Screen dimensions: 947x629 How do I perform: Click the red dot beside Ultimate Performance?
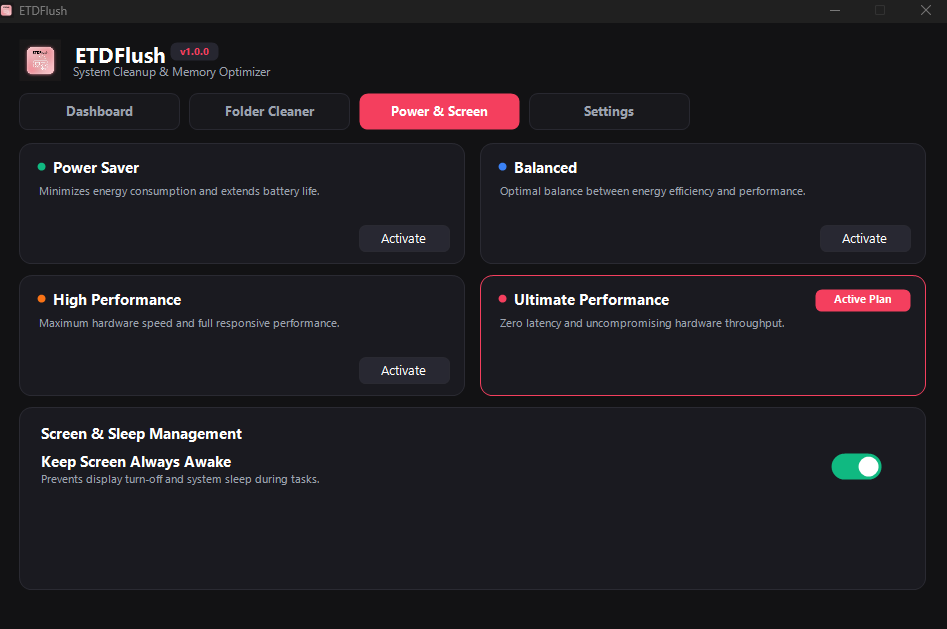(502, 298)
